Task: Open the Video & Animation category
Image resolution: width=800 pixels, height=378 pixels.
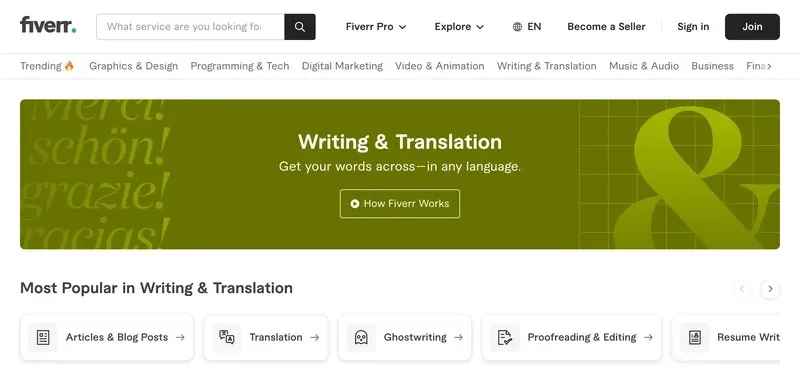Action: pyautogui.click(x=440, y=66)
